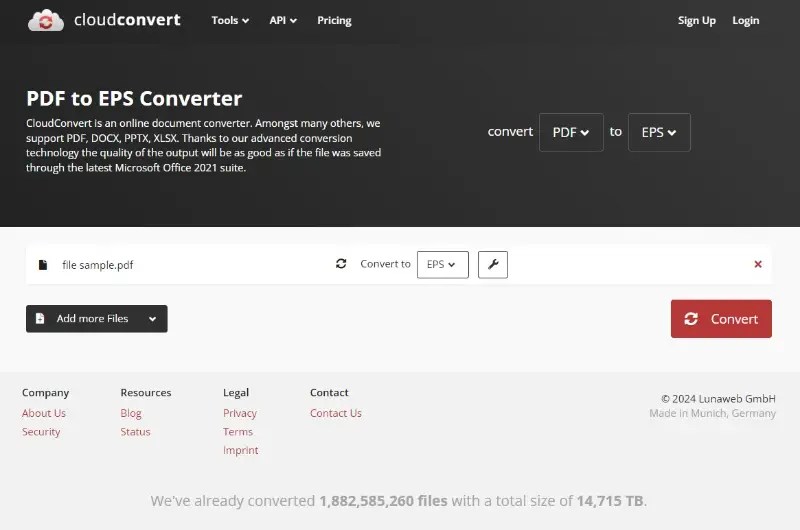Image resolution: width=800 pixels, height=530 pixels.
Task: Click the Company footer heading
Action: [x=45, y=392]
